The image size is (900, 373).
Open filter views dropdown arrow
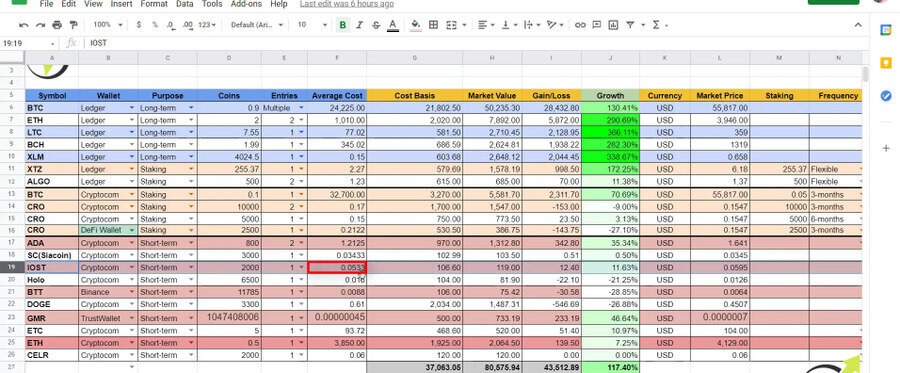pyautogui.click(x=643, y=25)
